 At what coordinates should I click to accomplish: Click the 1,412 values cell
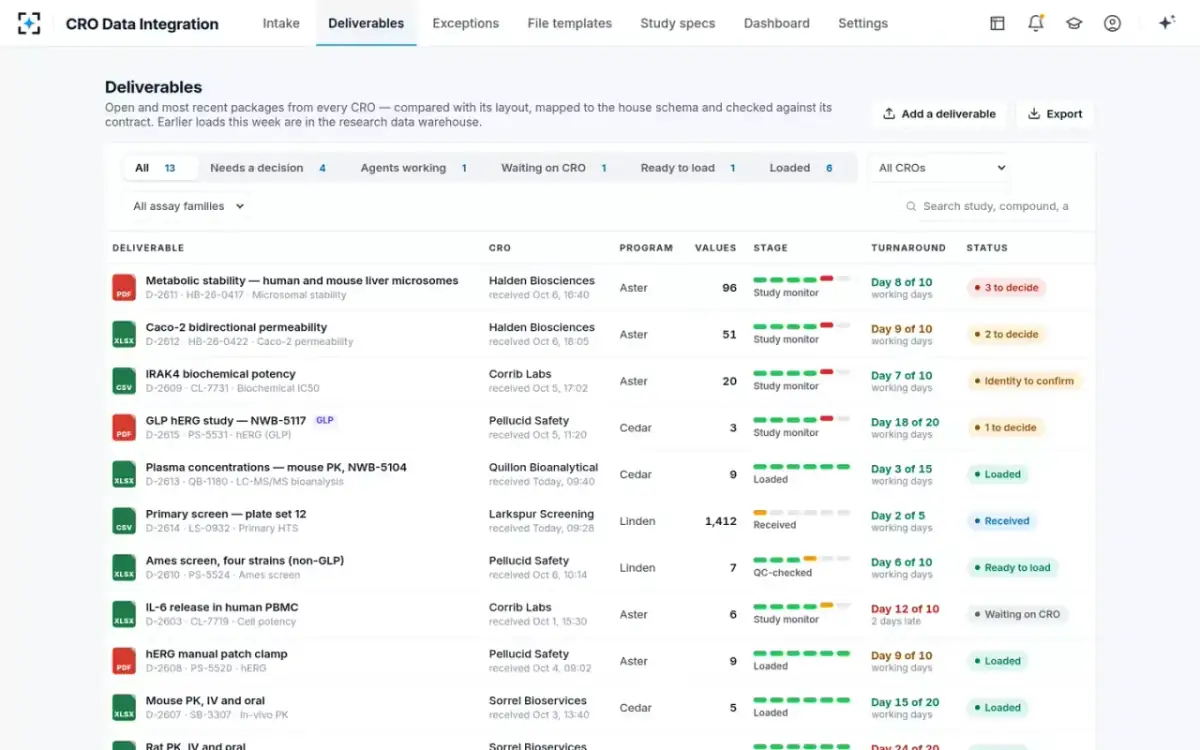tap(721, 521)
